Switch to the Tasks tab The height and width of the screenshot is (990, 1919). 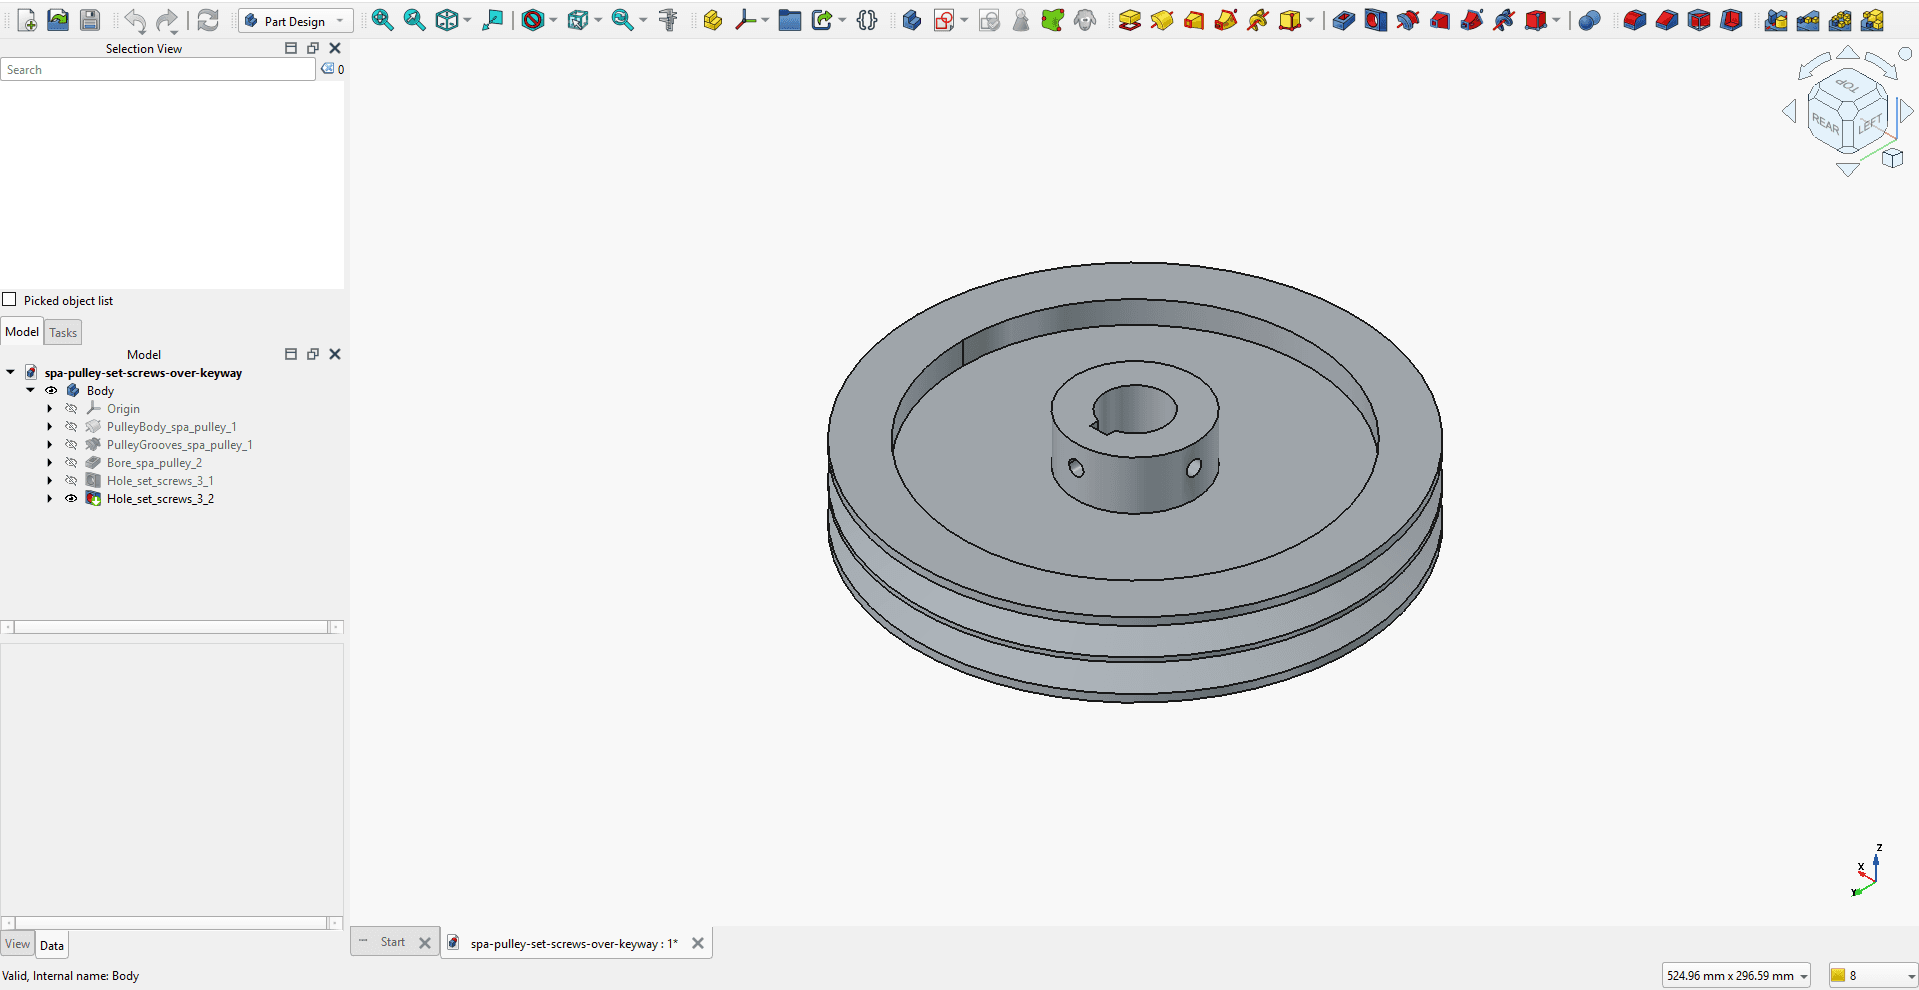click(63, 333)
